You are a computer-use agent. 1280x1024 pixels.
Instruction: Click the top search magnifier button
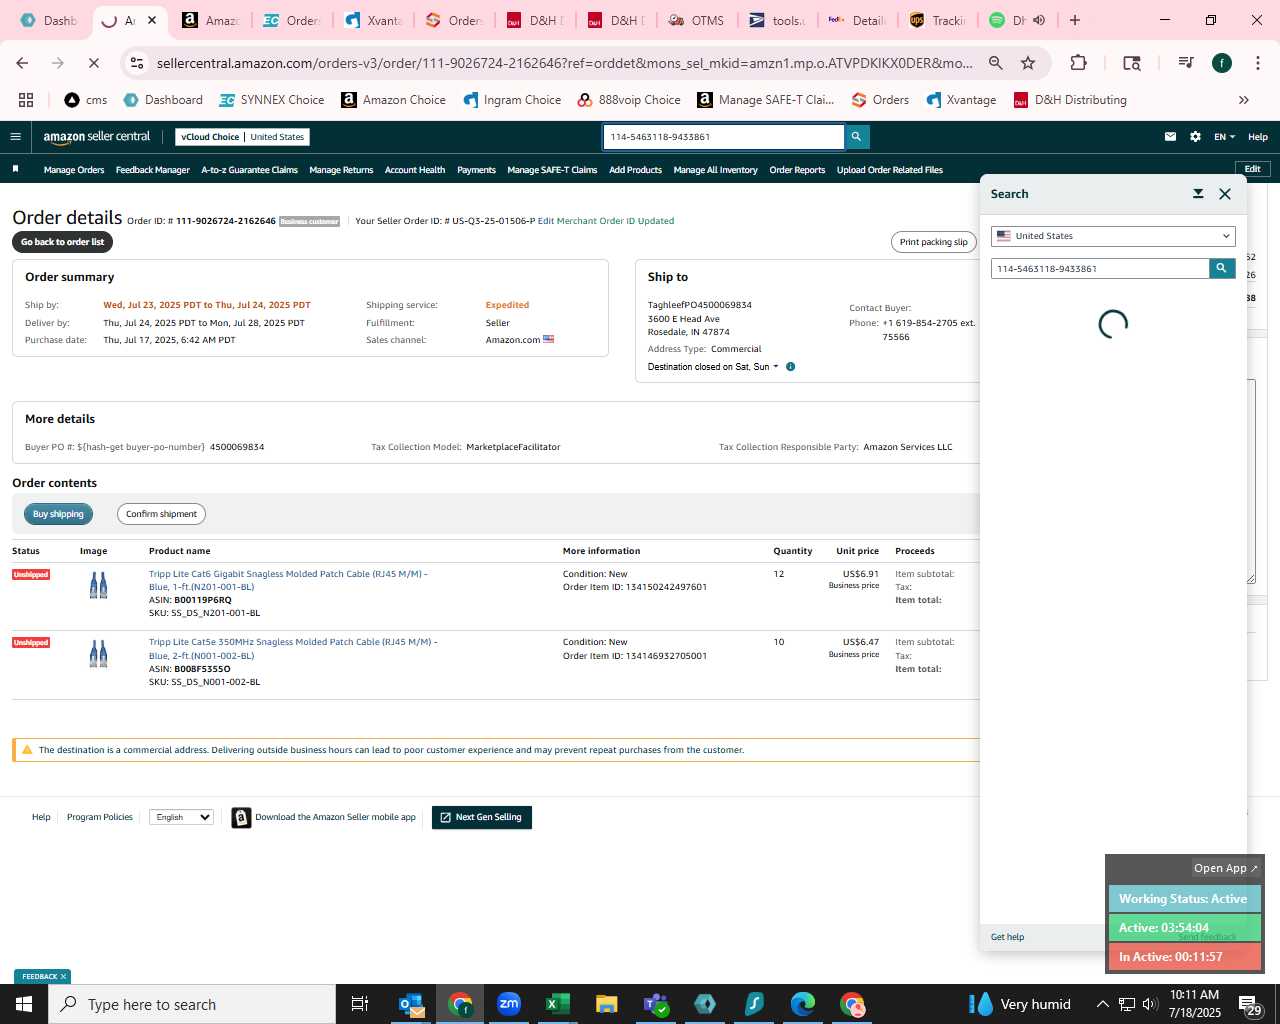pyautogui.click(x=856, y=137)
